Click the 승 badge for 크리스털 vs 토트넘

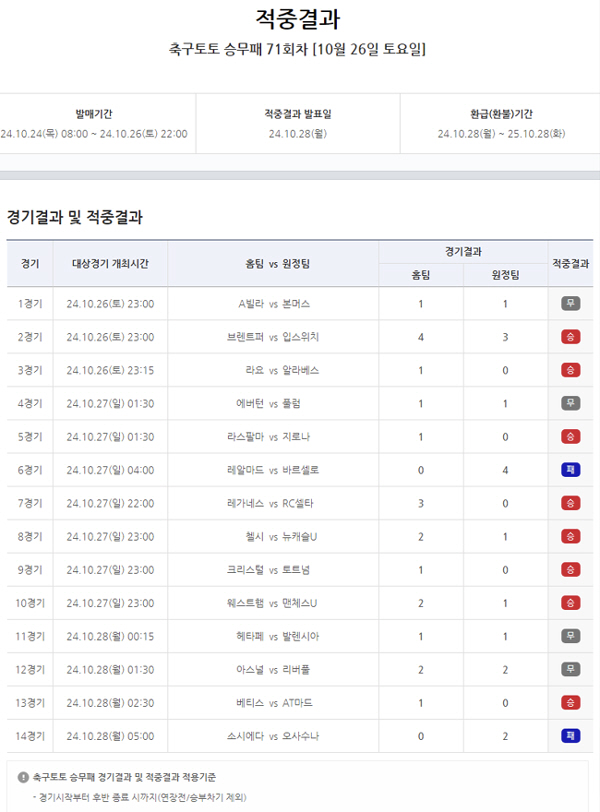570,570
